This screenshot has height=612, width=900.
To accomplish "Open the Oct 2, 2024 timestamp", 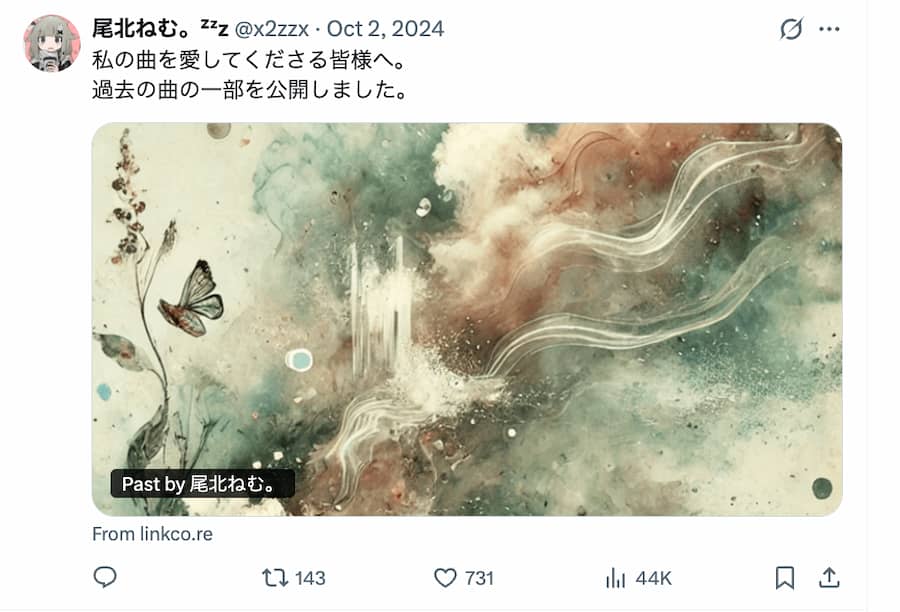I will pyautogui.click(x=385, y=29).
